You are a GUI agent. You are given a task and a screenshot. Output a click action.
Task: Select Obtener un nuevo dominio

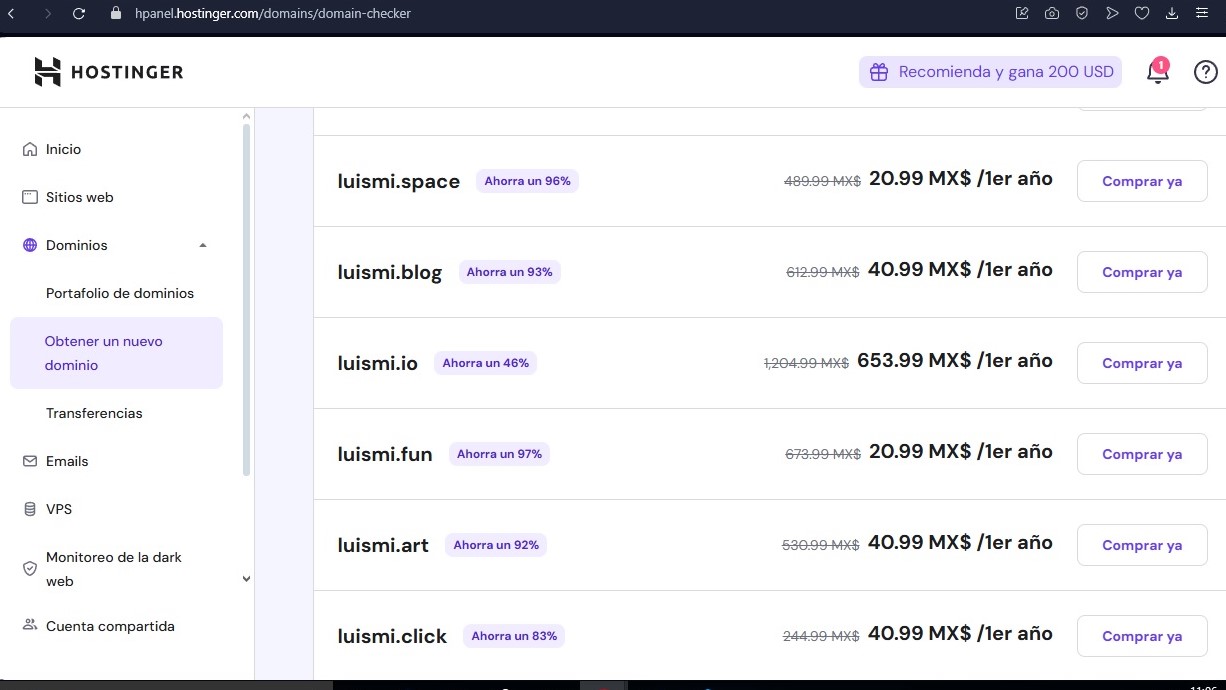pos(116,353)
